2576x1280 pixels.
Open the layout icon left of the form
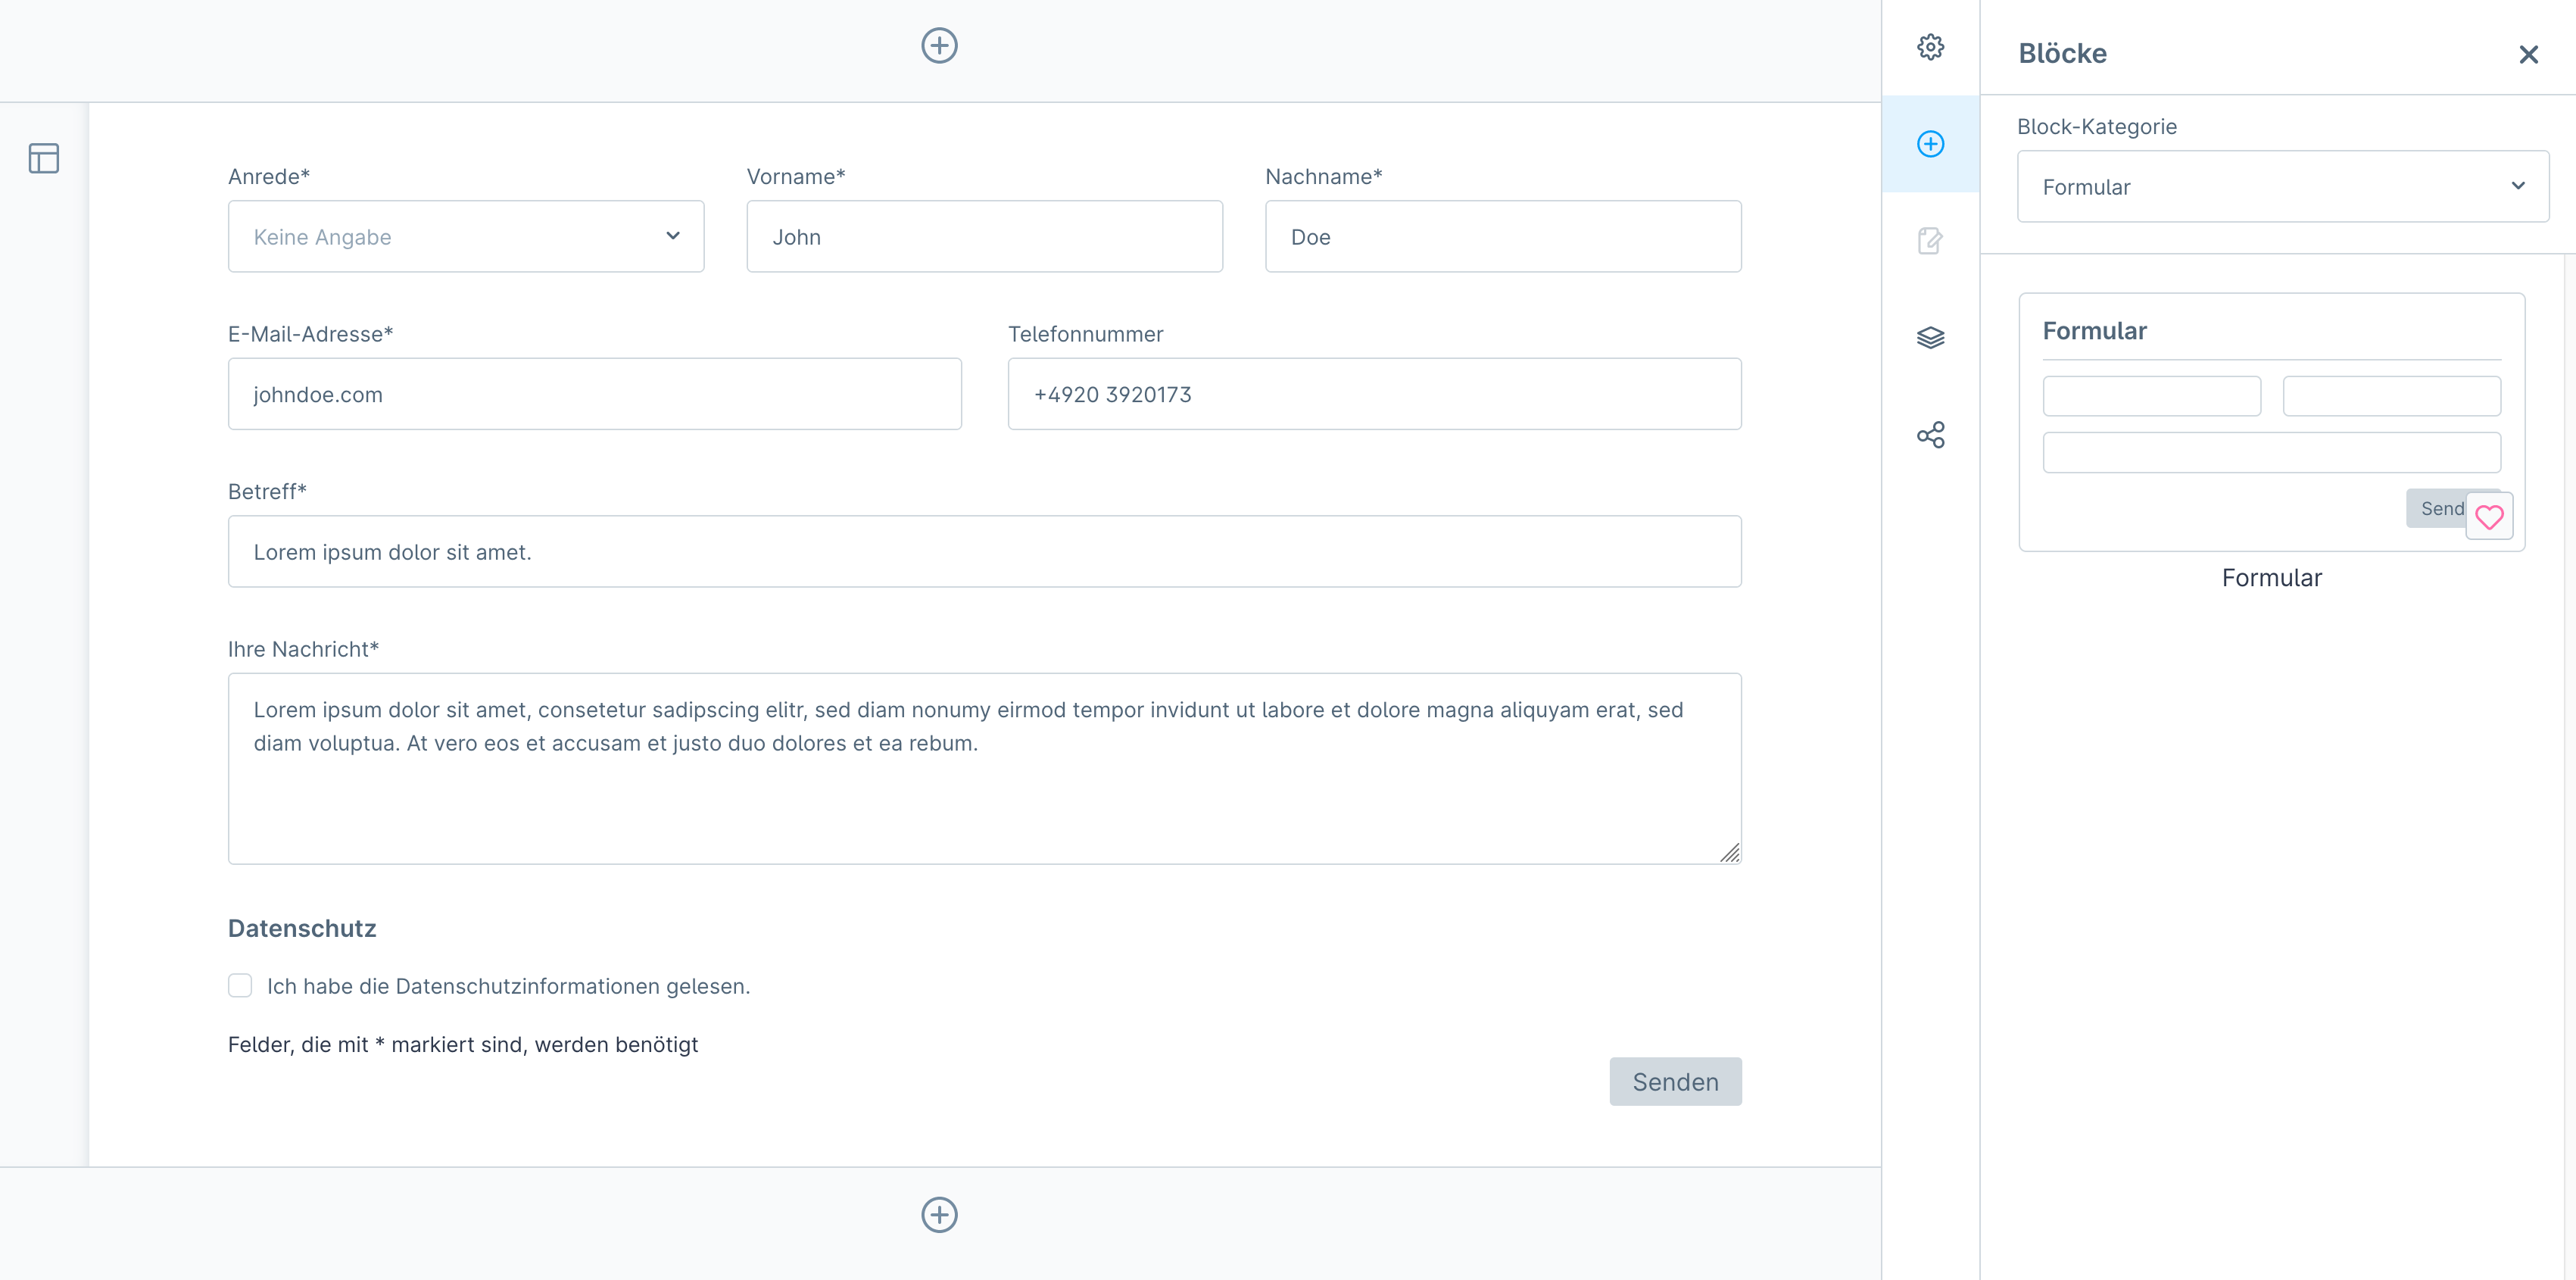pyautogui.click(x=44, y=158)
